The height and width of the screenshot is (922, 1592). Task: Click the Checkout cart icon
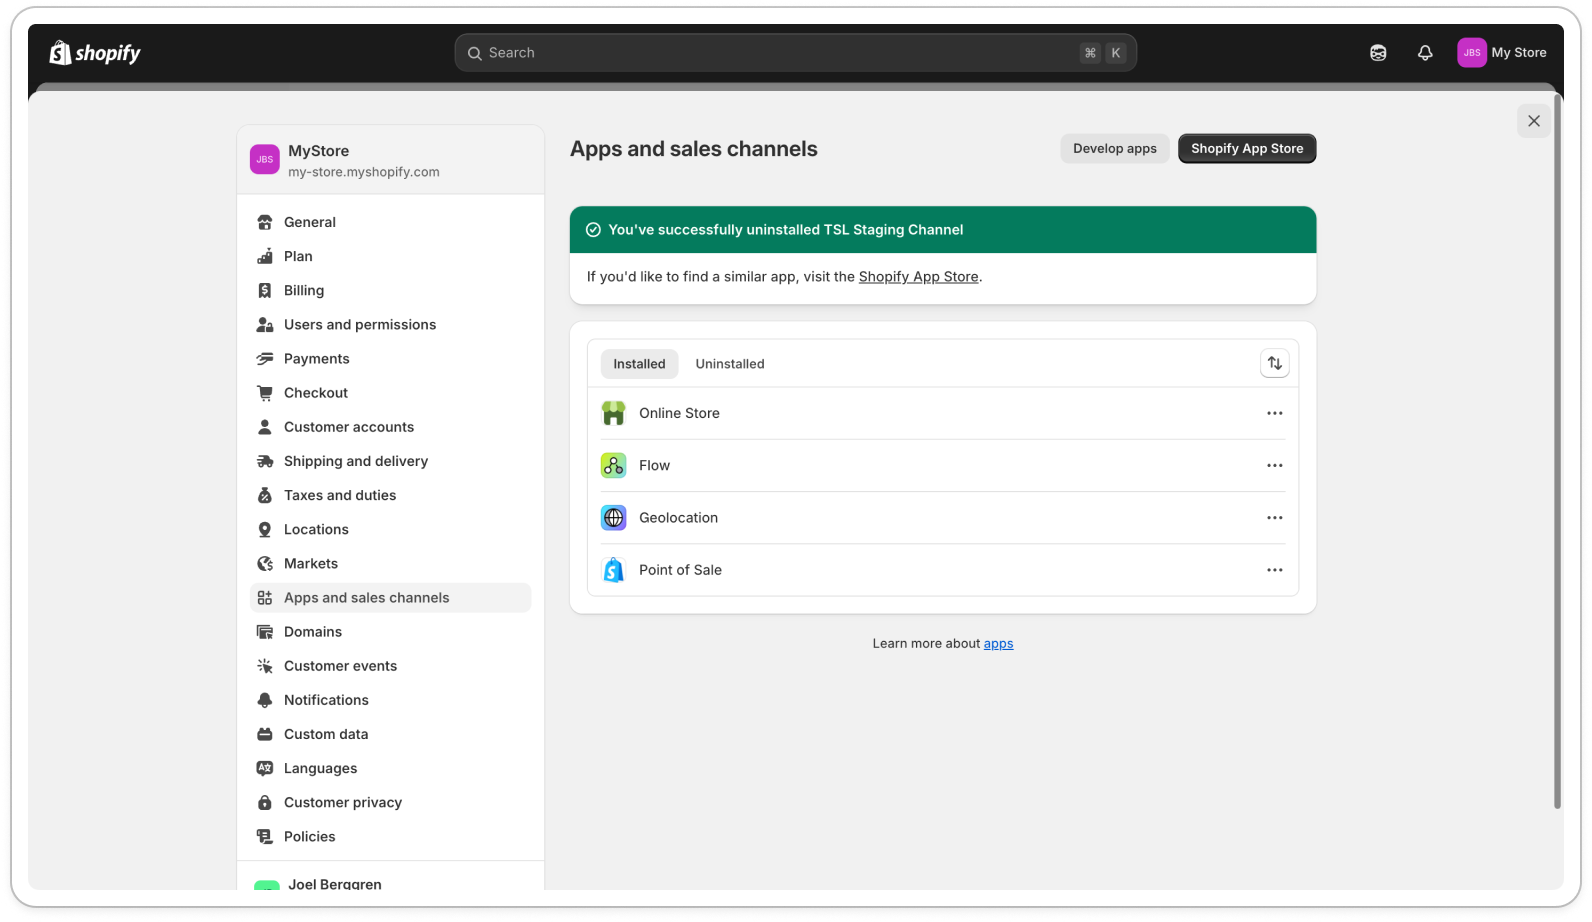265,392
